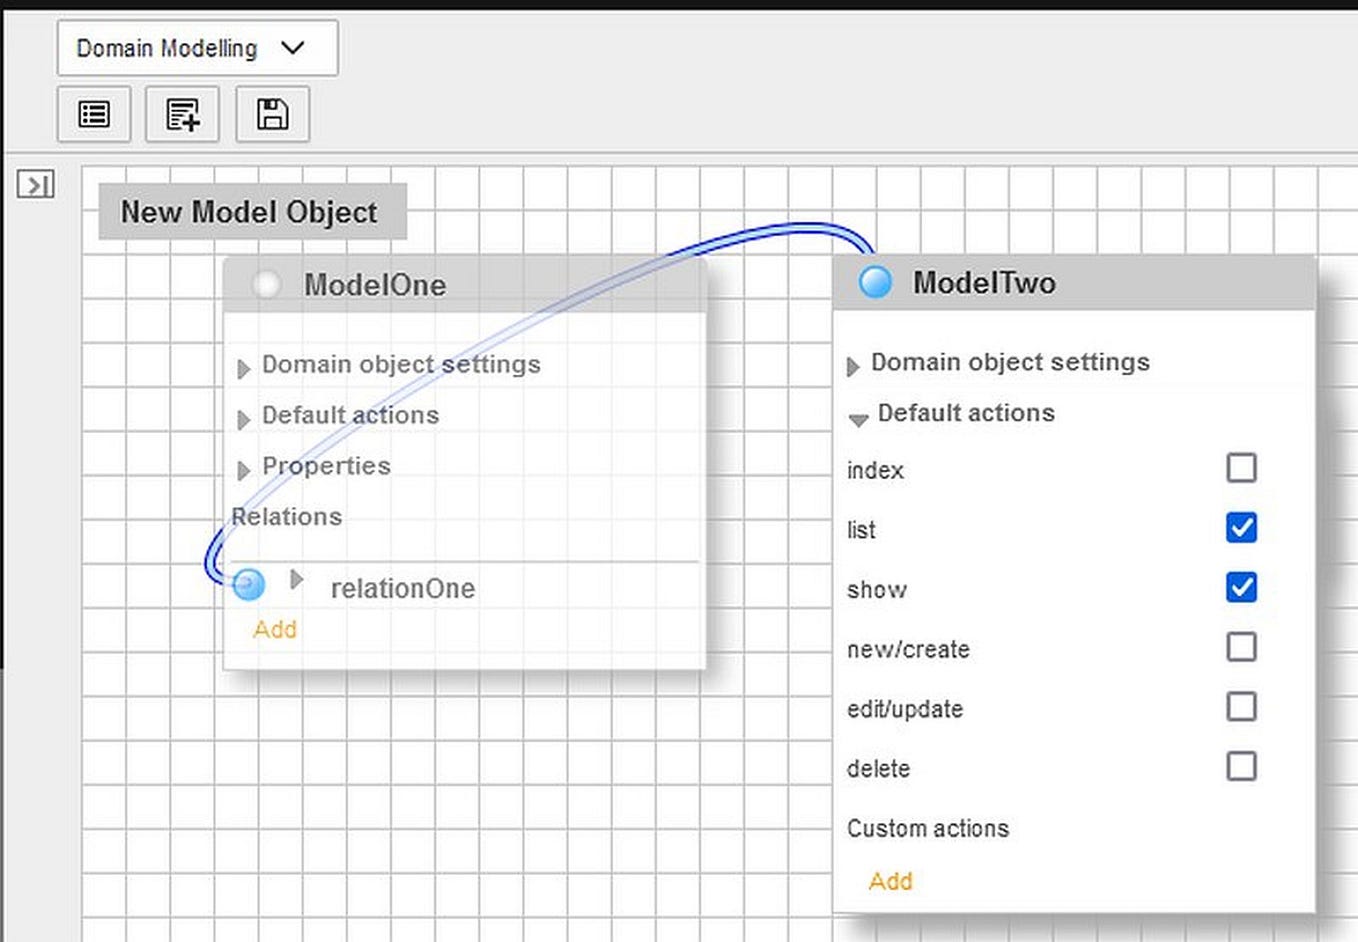Select the New Model Object element
The image size is (1358, 942).
(x=250, y=212)
